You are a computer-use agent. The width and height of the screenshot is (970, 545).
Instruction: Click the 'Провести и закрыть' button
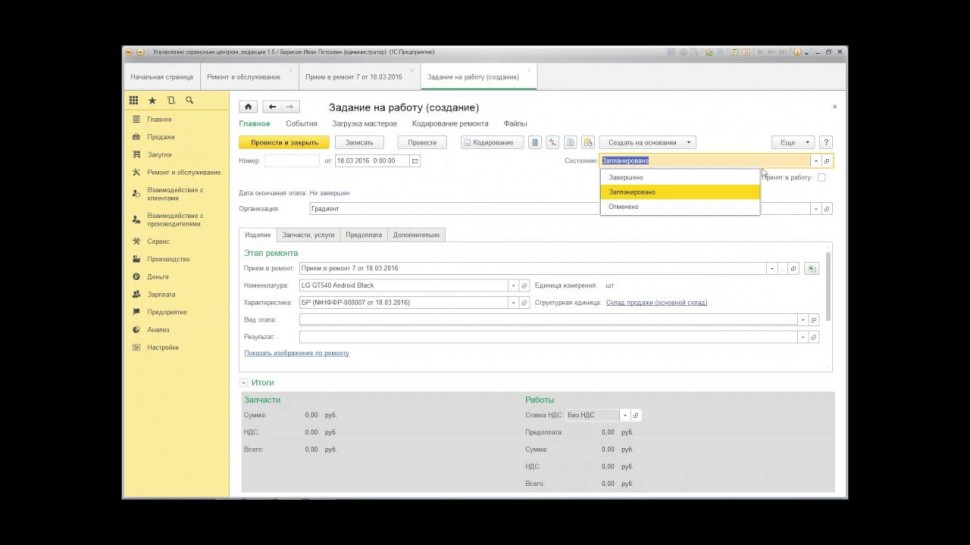284,143
